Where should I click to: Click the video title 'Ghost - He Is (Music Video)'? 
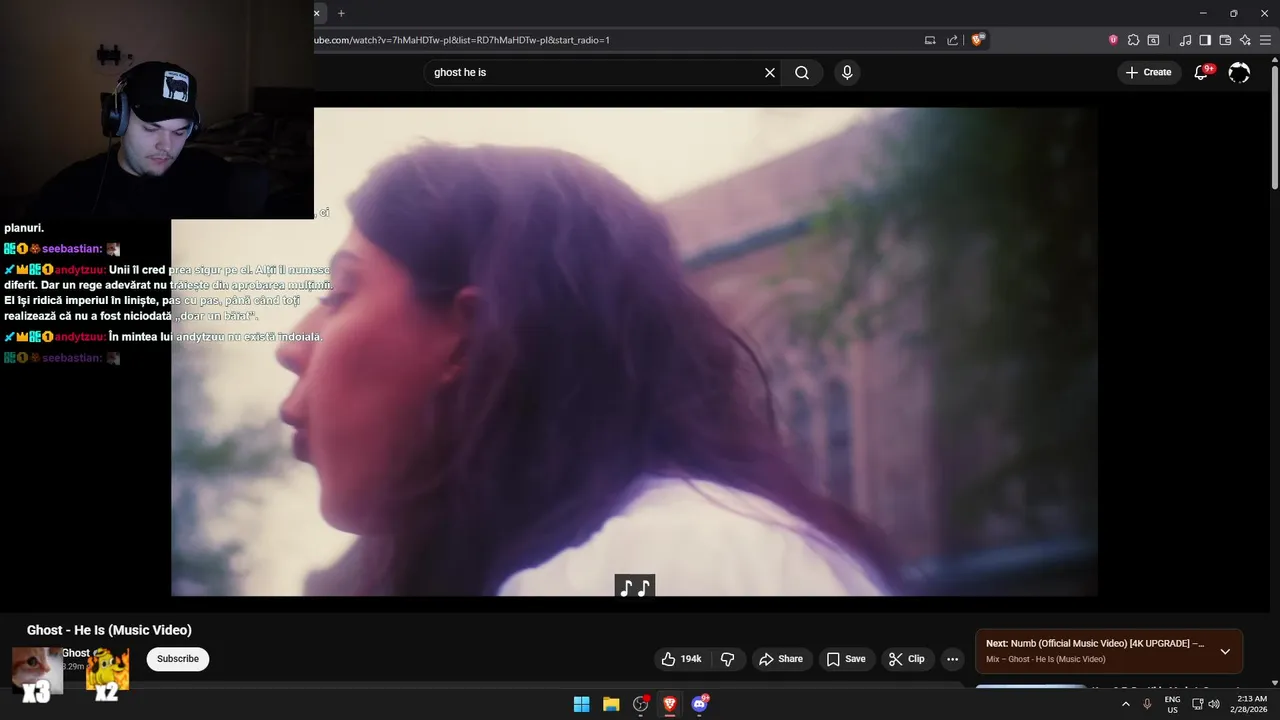[109, 630]
